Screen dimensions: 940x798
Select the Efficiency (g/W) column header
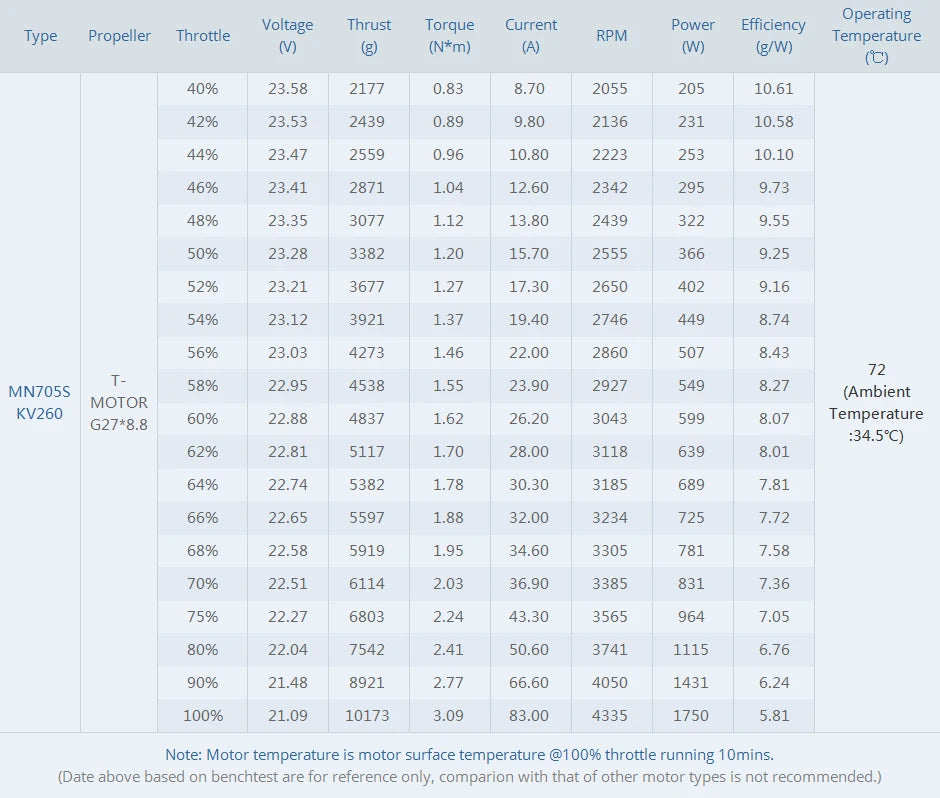773,35
